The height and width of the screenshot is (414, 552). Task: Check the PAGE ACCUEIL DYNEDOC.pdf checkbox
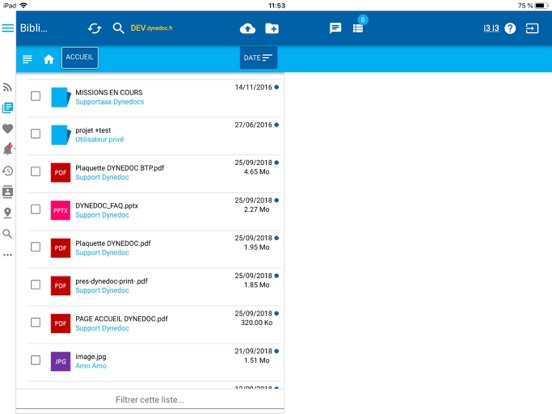click(x=36, y=322)
